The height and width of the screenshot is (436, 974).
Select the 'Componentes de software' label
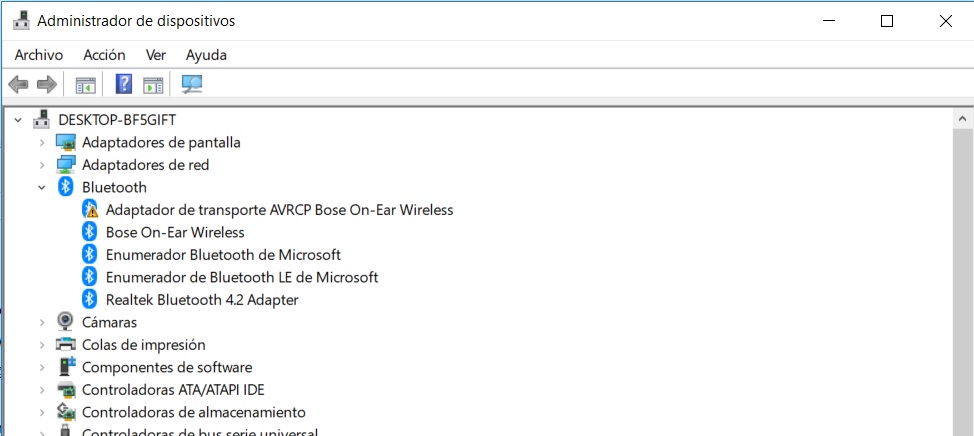167,367
